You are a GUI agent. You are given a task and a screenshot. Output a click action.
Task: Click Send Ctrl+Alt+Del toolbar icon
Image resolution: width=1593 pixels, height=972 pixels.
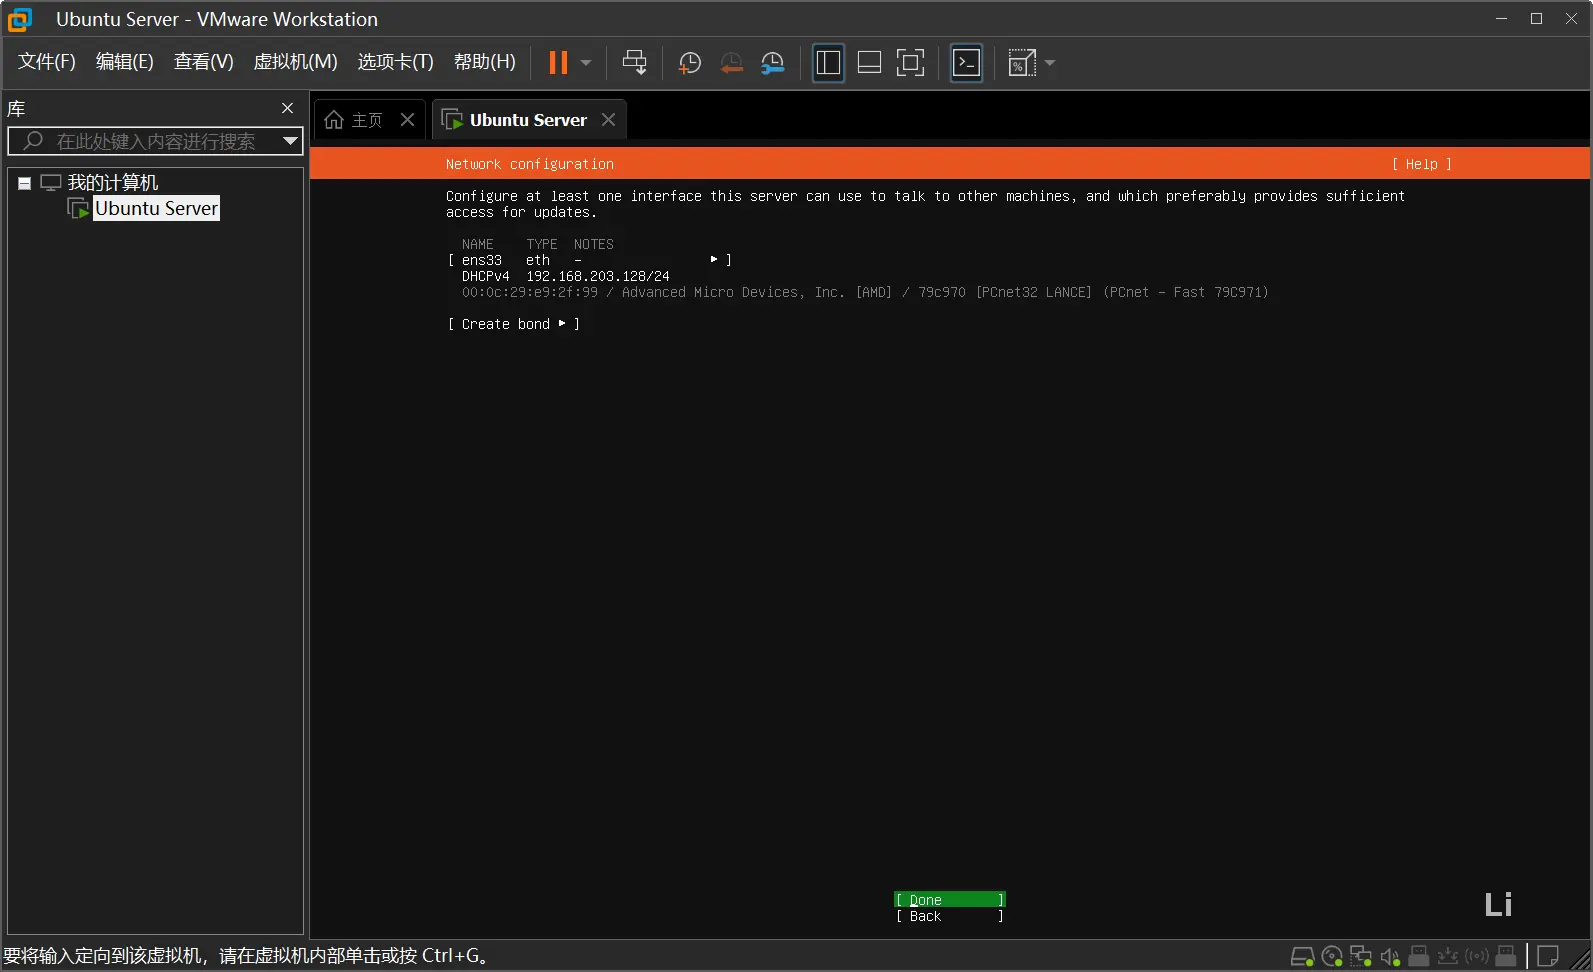click(634, 63)
